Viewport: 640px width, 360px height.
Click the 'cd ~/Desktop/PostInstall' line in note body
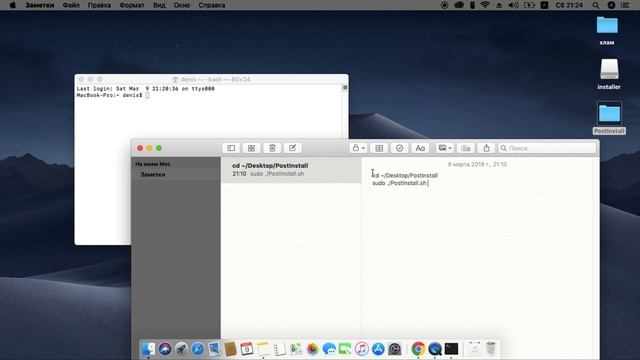pyautogui.click(x=405, y=176)
